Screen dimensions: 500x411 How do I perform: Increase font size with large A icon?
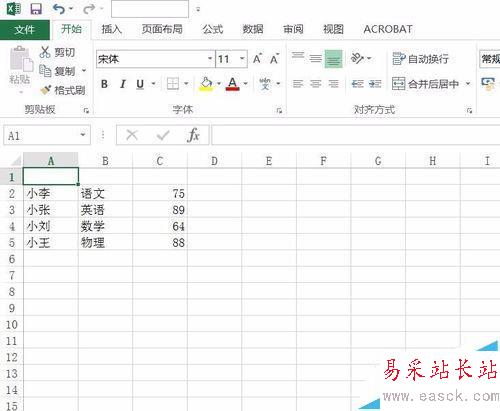coord(257,59)
